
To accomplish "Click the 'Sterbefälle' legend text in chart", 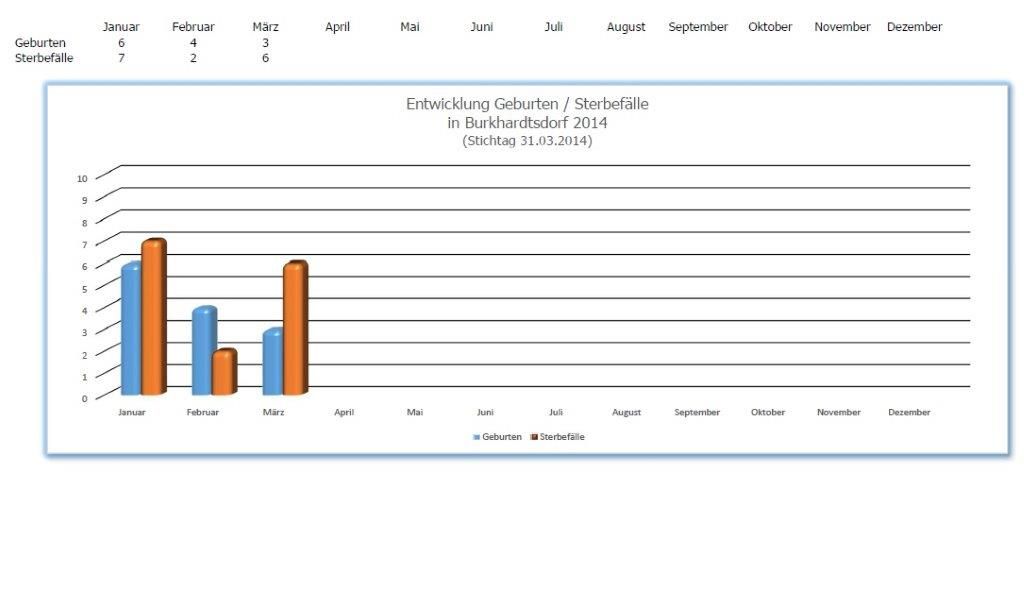I will coord(562,437).
